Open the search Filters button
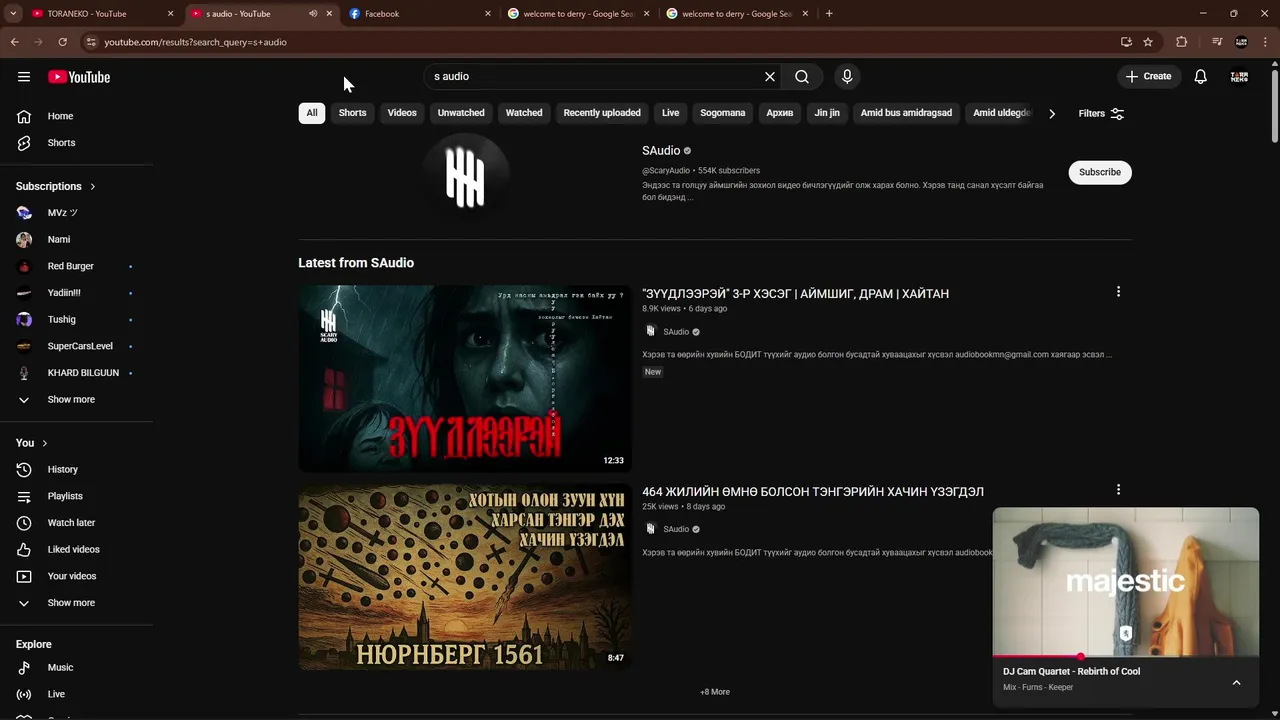Viewport: 1280px width, 720px height. [x=1102, y=114]
